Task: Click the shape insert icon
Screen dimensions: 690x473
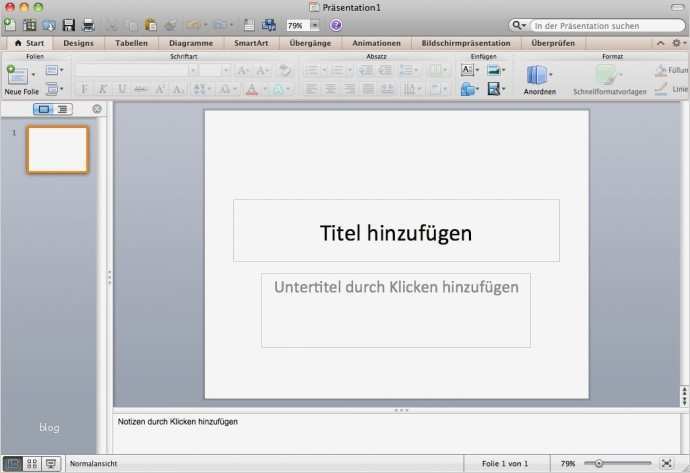Action: click(467, 89)
